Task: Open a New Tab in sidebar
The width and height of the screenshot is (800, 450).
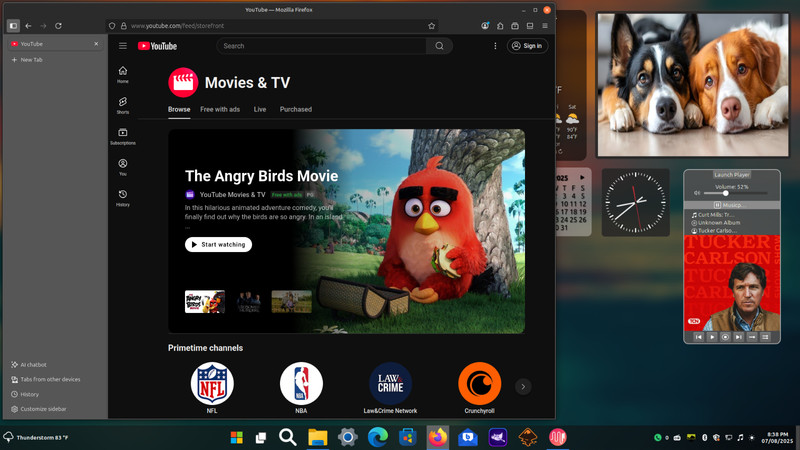Action: [x=55, y=60]
